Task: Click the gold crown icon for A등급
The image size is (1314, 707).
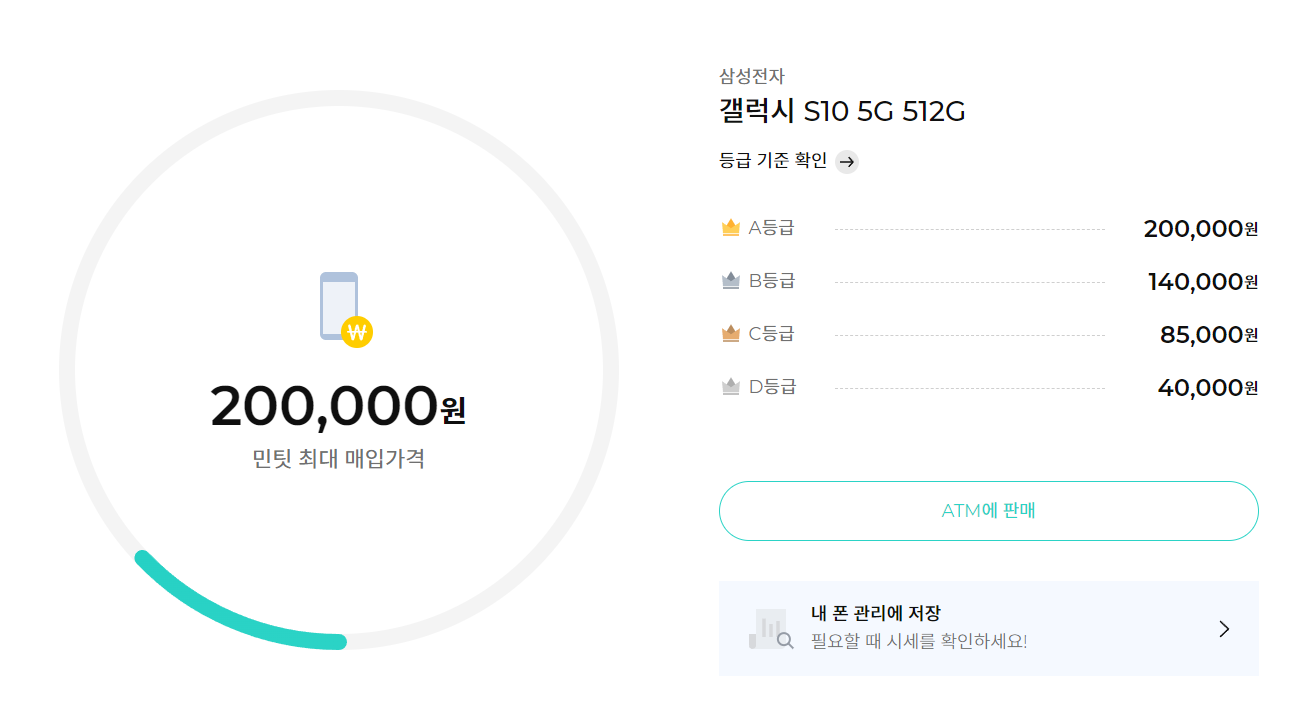Action: coord(730,228)
